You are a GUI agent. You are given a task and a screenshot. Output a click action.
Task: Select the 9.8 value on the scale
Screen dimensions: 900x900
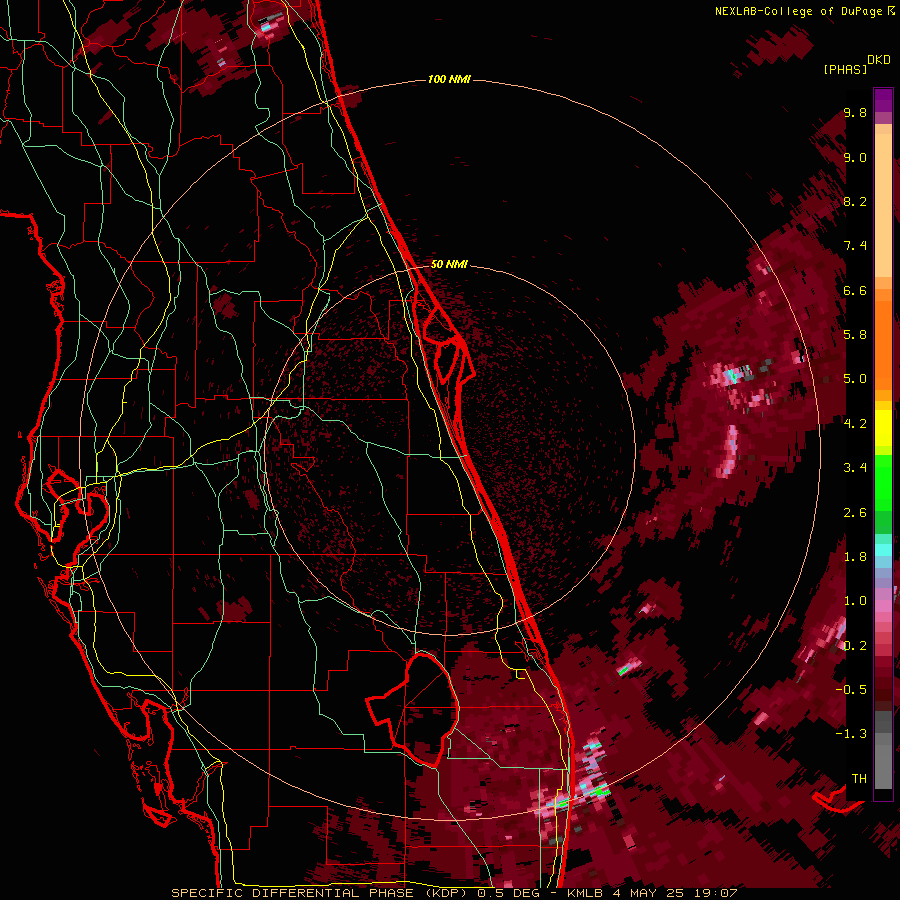tap(855, 113)
